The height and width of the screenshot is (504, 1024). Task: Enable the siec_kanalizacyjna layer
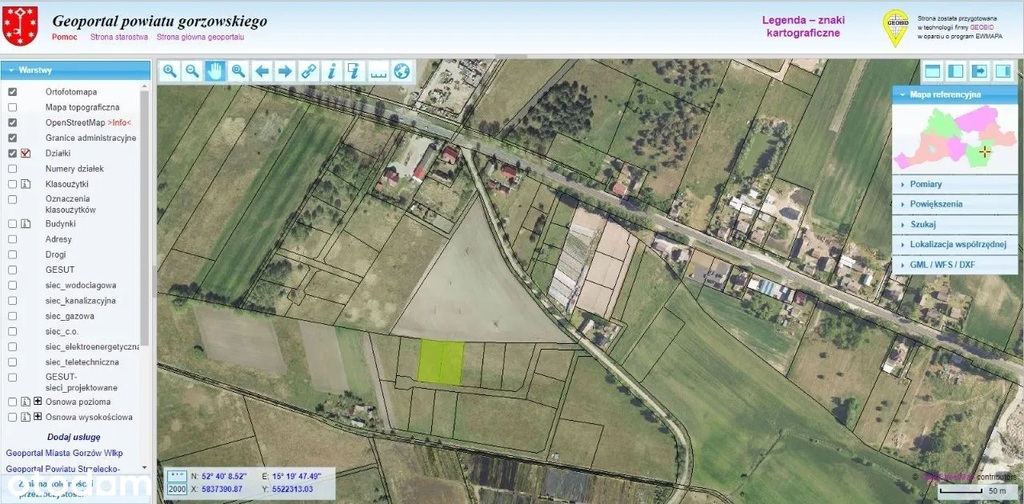point(12,301)
